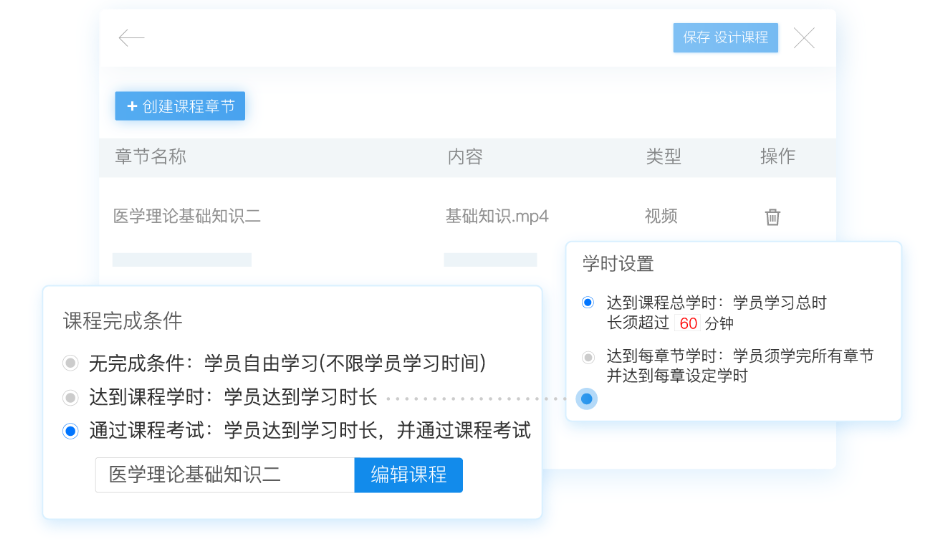Click the 60 minutes value field

click(688, 324)
